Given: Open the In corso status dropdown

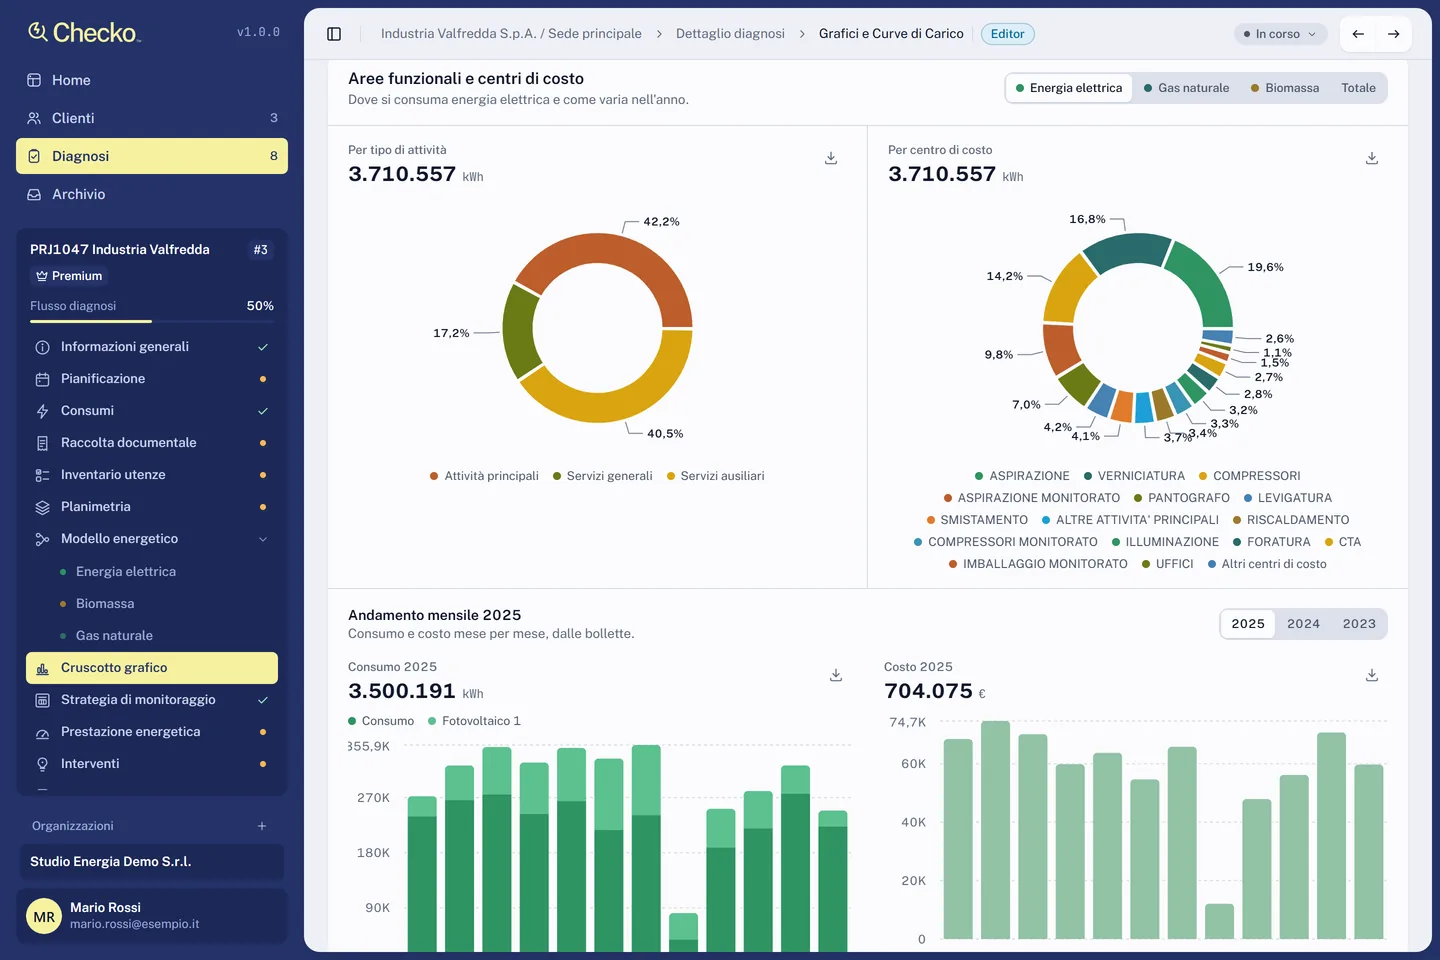Looking at the screenshot, I should tap(1280, 34).
